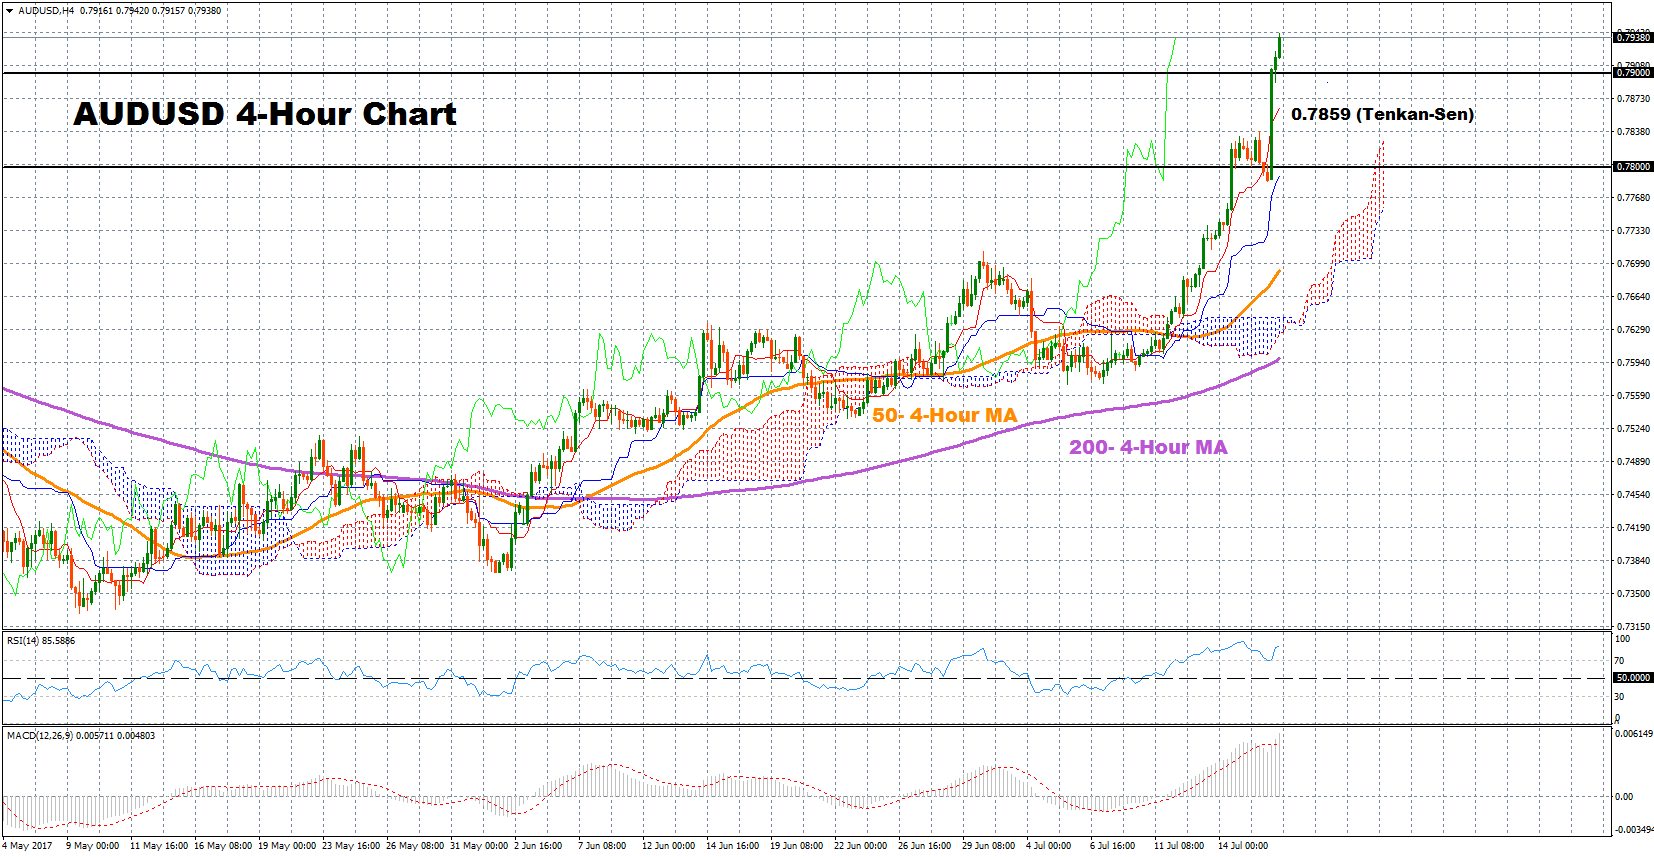Click the '31 May 00:00' time label

479,846
